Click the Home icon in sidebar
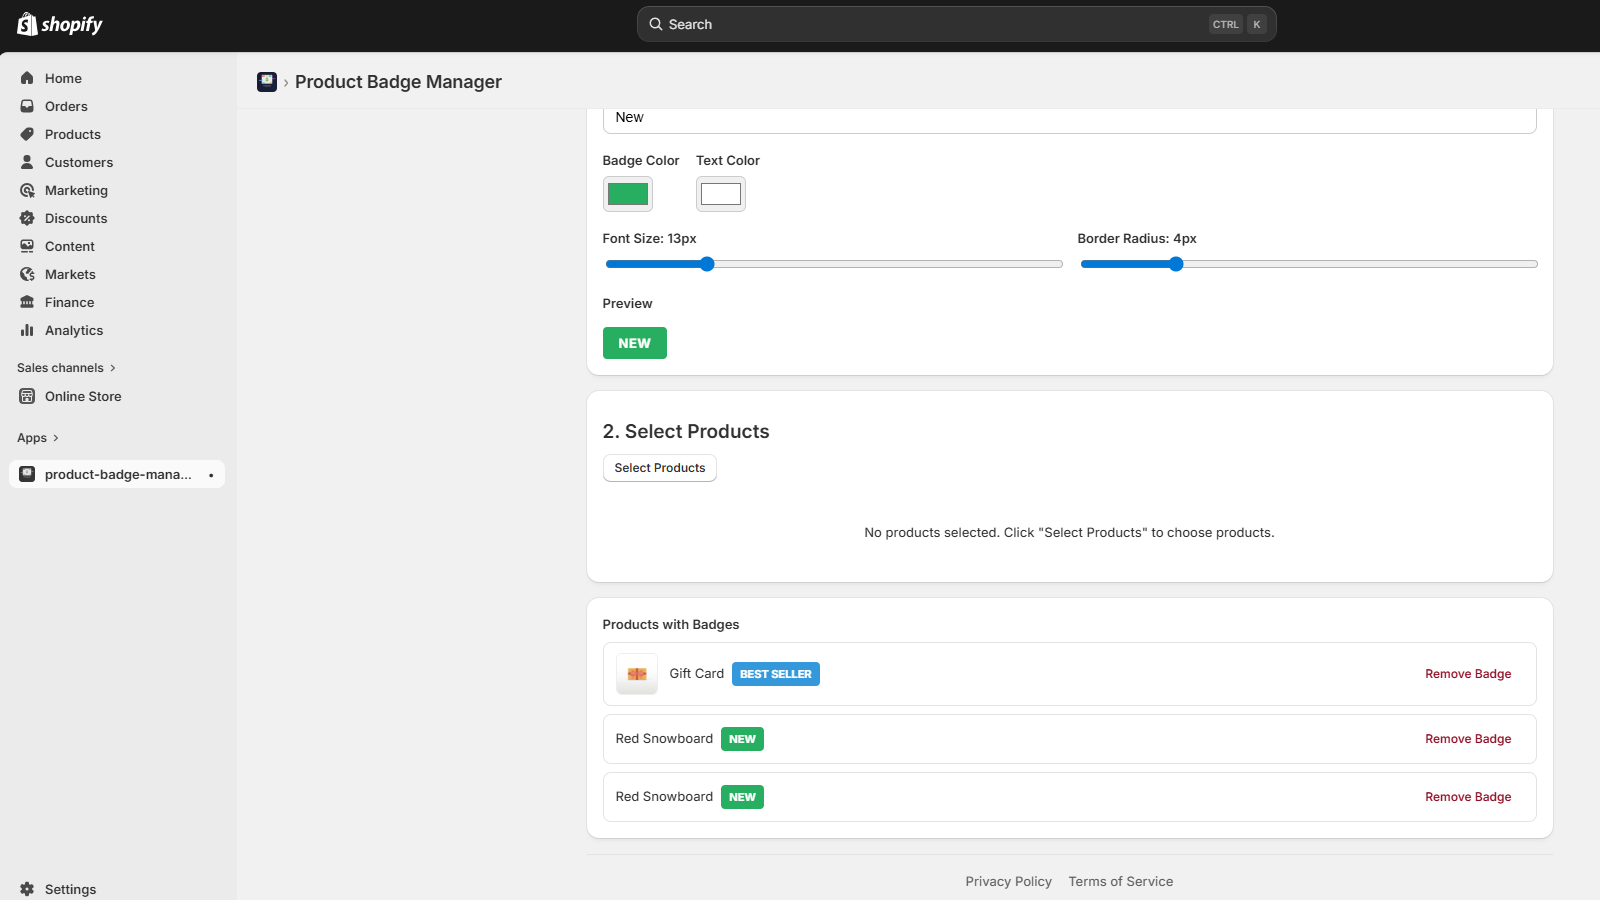The width and height of the screenshot is (1600, 900). (27, 78)
